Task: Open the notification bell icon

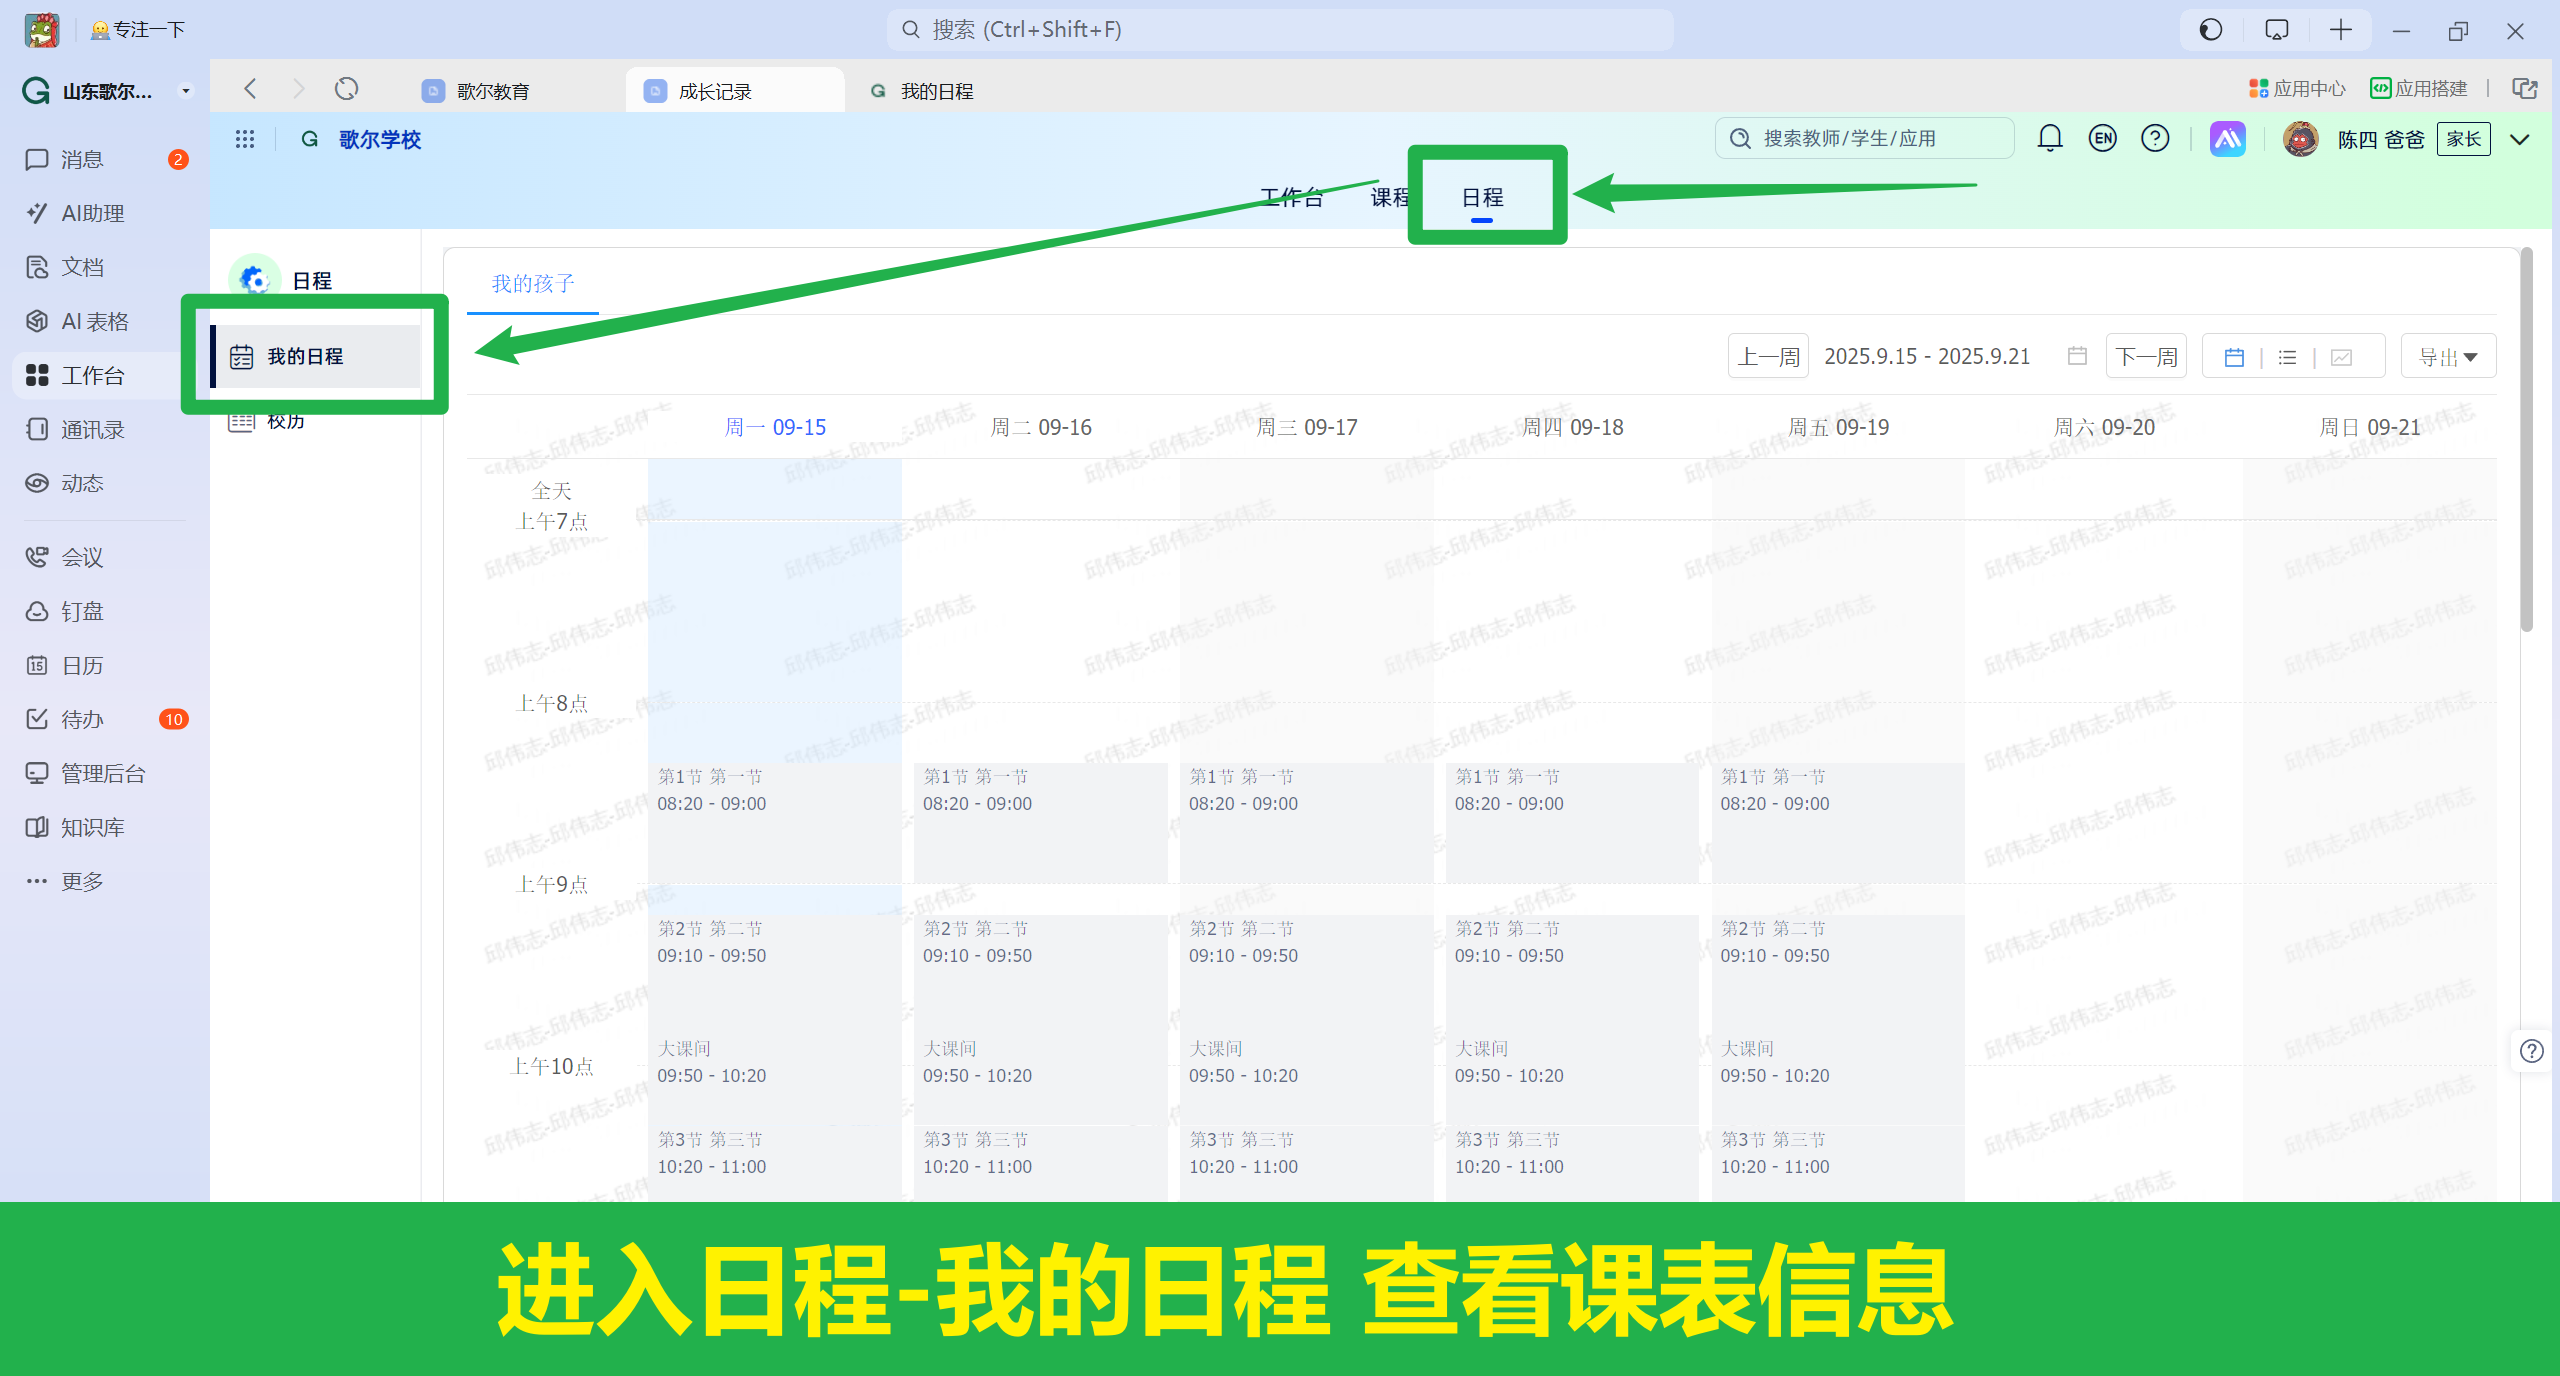Action: (2049, 138)
